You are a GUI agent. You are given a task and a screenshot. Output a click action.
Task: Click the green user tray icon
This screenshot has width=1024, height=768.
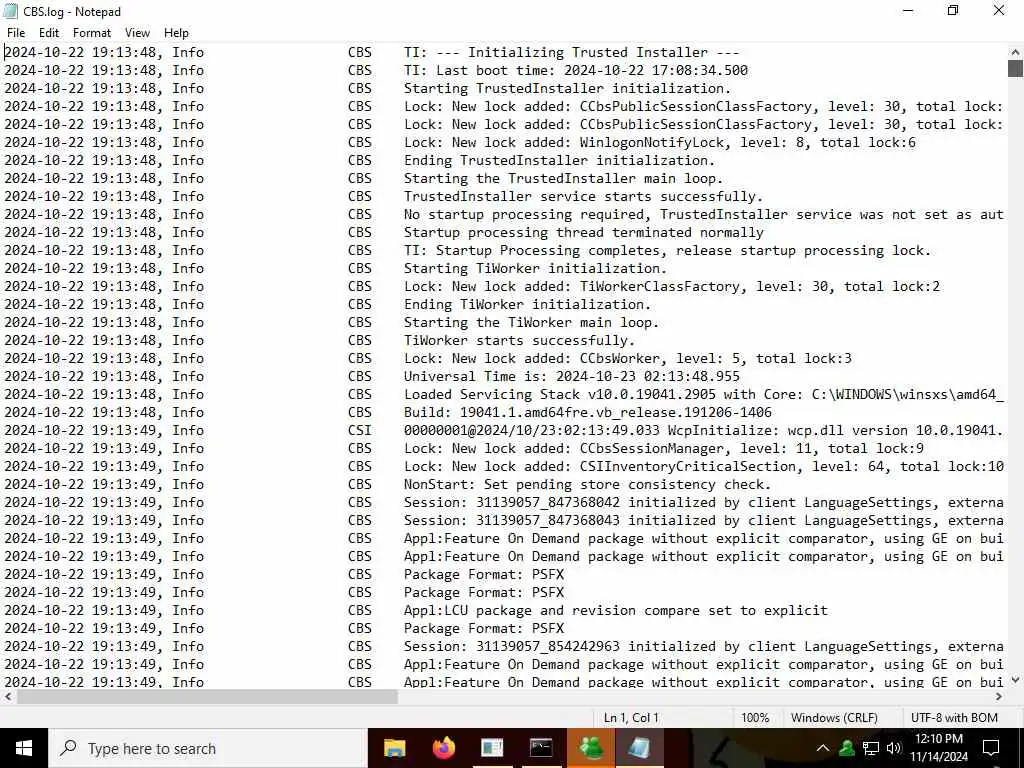coord(847,748)
